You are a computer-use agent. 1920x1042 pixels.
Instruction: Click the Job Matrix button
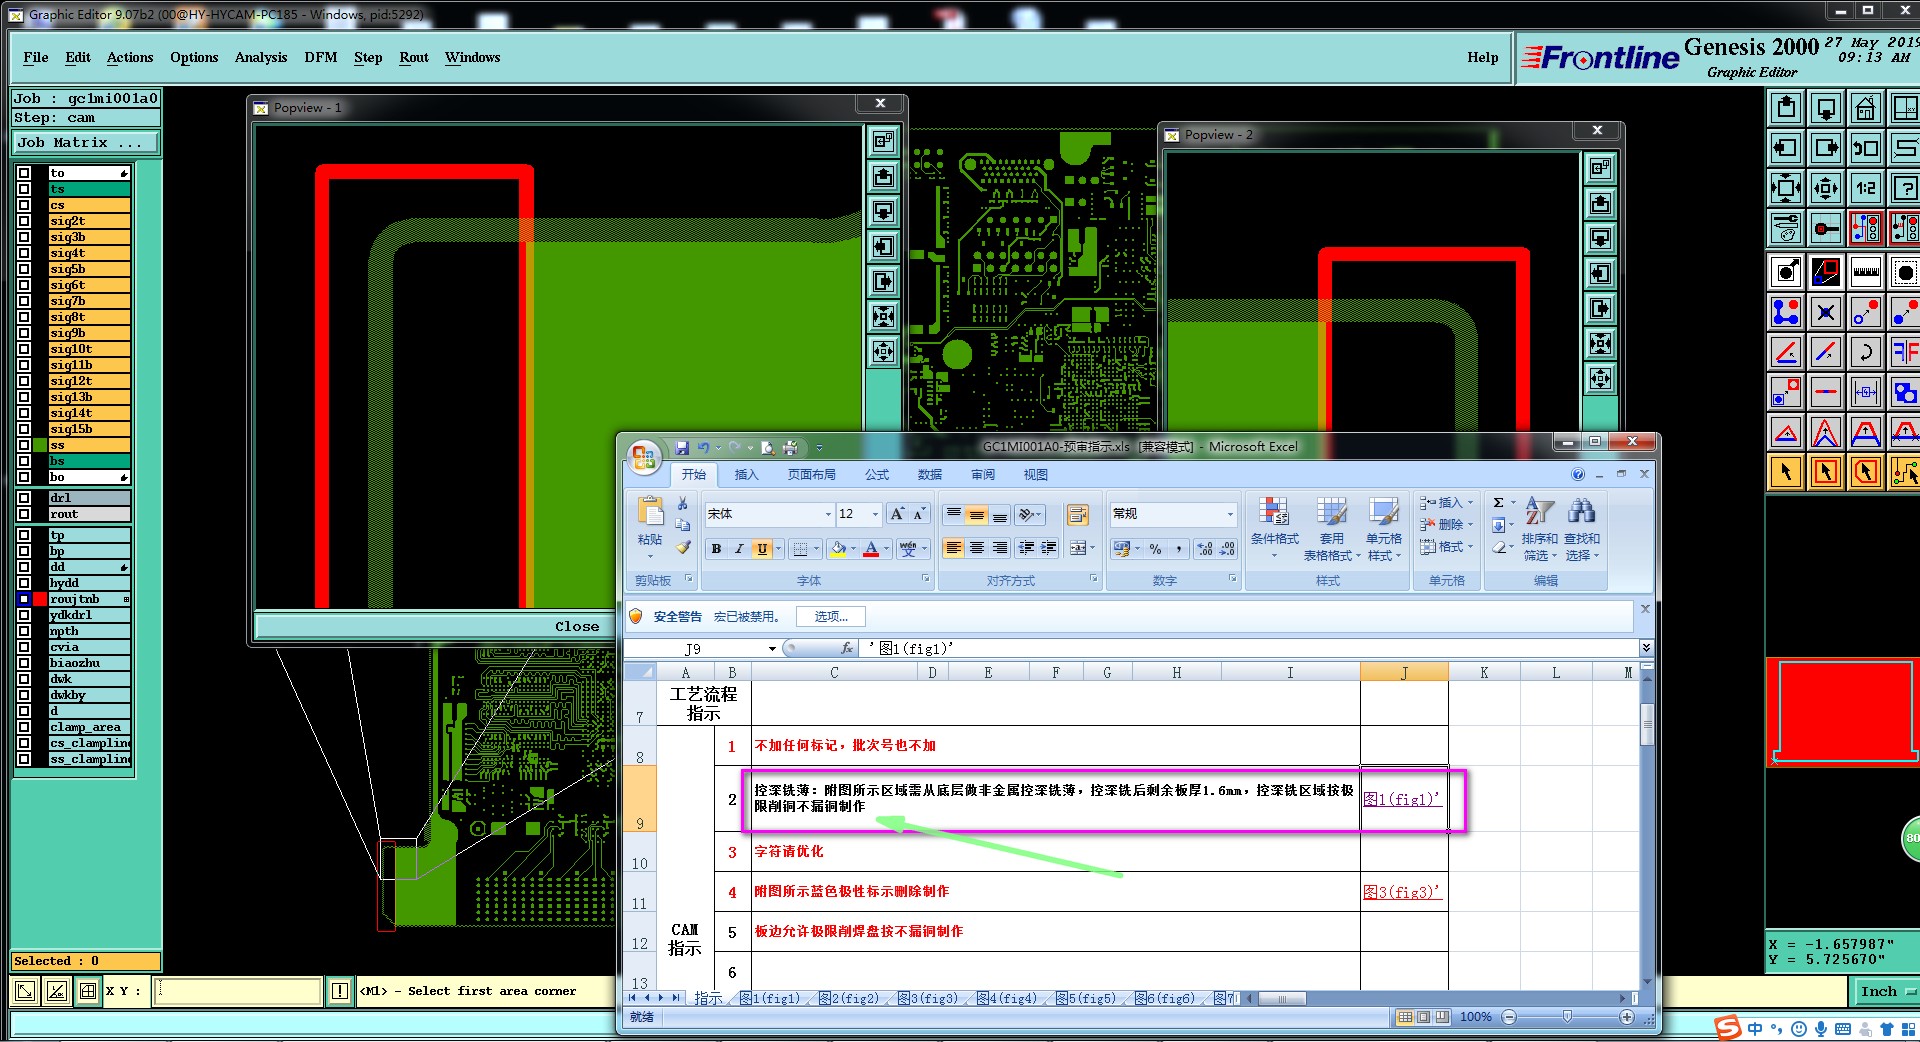[86, 143]
